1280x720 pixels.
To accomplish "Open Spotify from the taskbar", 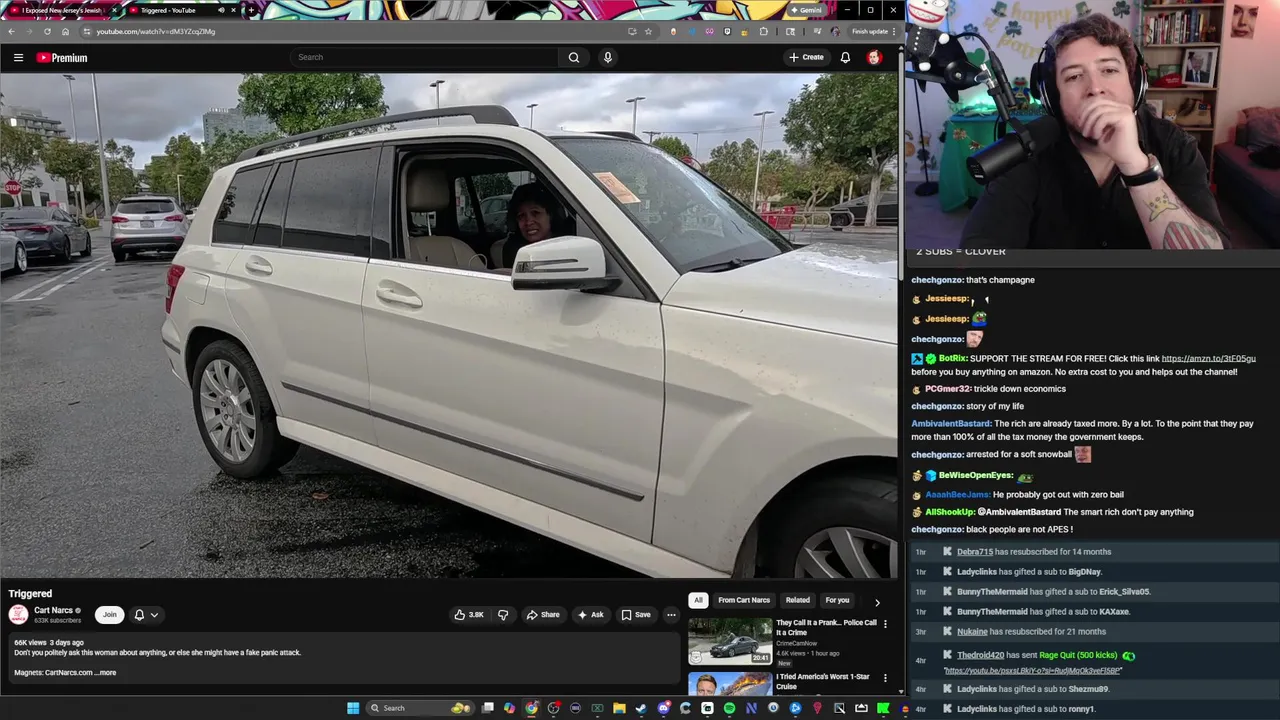I will click(x=729, y=708).
